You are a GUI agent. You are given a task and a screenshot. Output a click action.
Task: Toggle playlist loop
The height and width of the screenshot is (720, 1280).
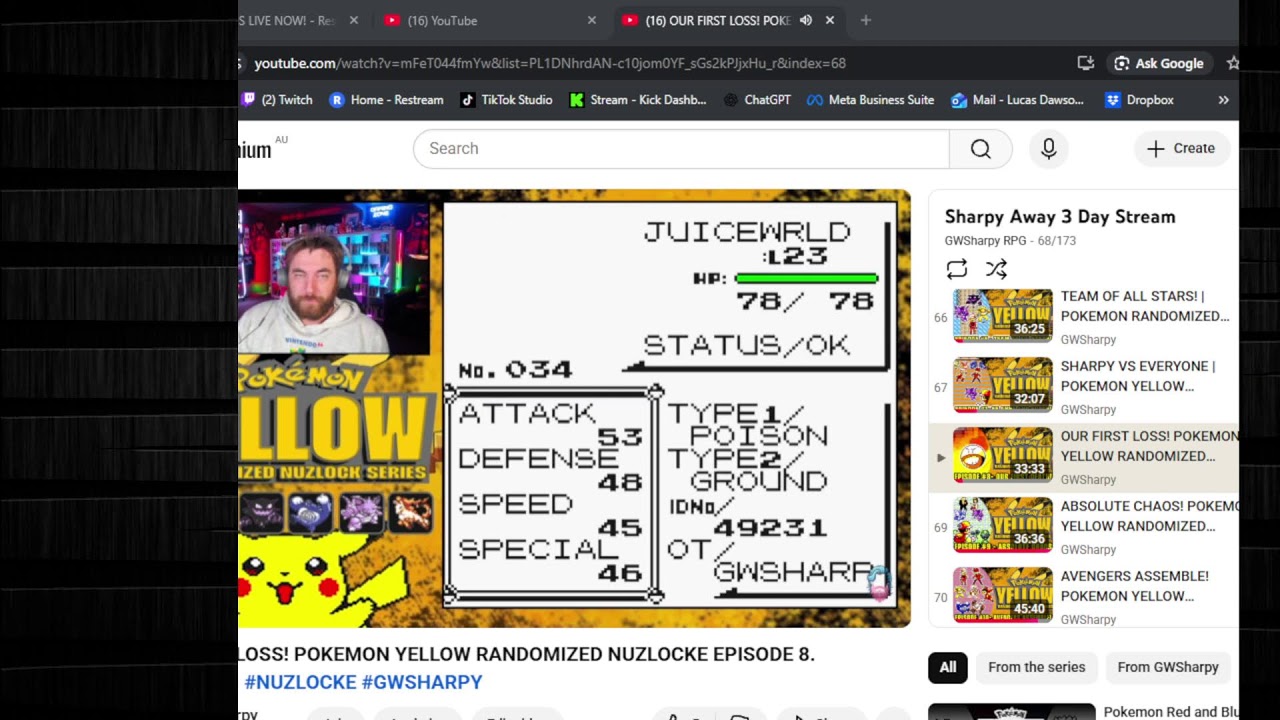point(957,268)
